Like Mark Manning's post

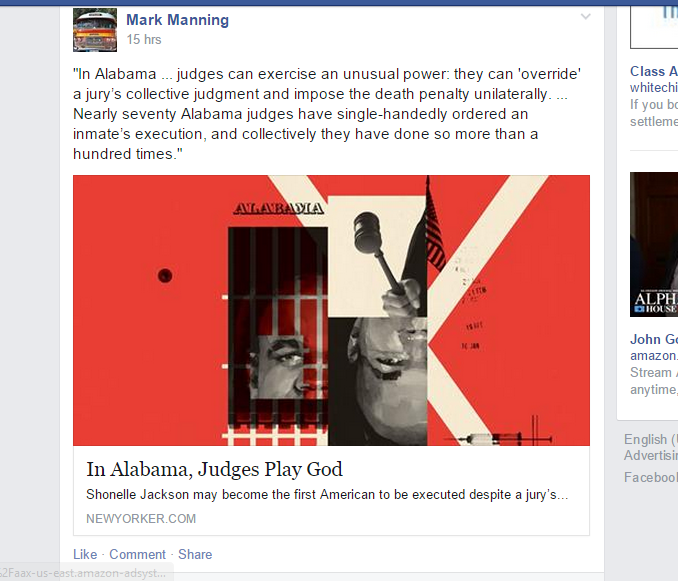click(85, 554)
